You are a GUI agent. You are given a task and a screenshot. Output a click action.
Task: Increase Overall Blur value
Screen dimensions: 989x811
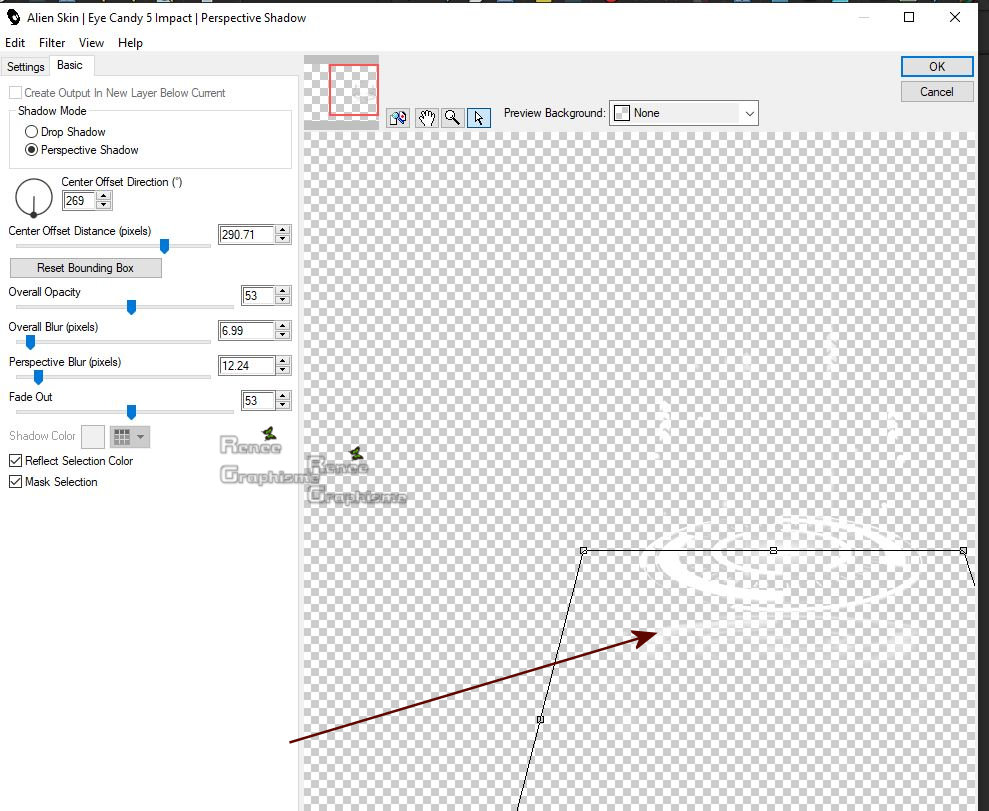tap(283, 326)
